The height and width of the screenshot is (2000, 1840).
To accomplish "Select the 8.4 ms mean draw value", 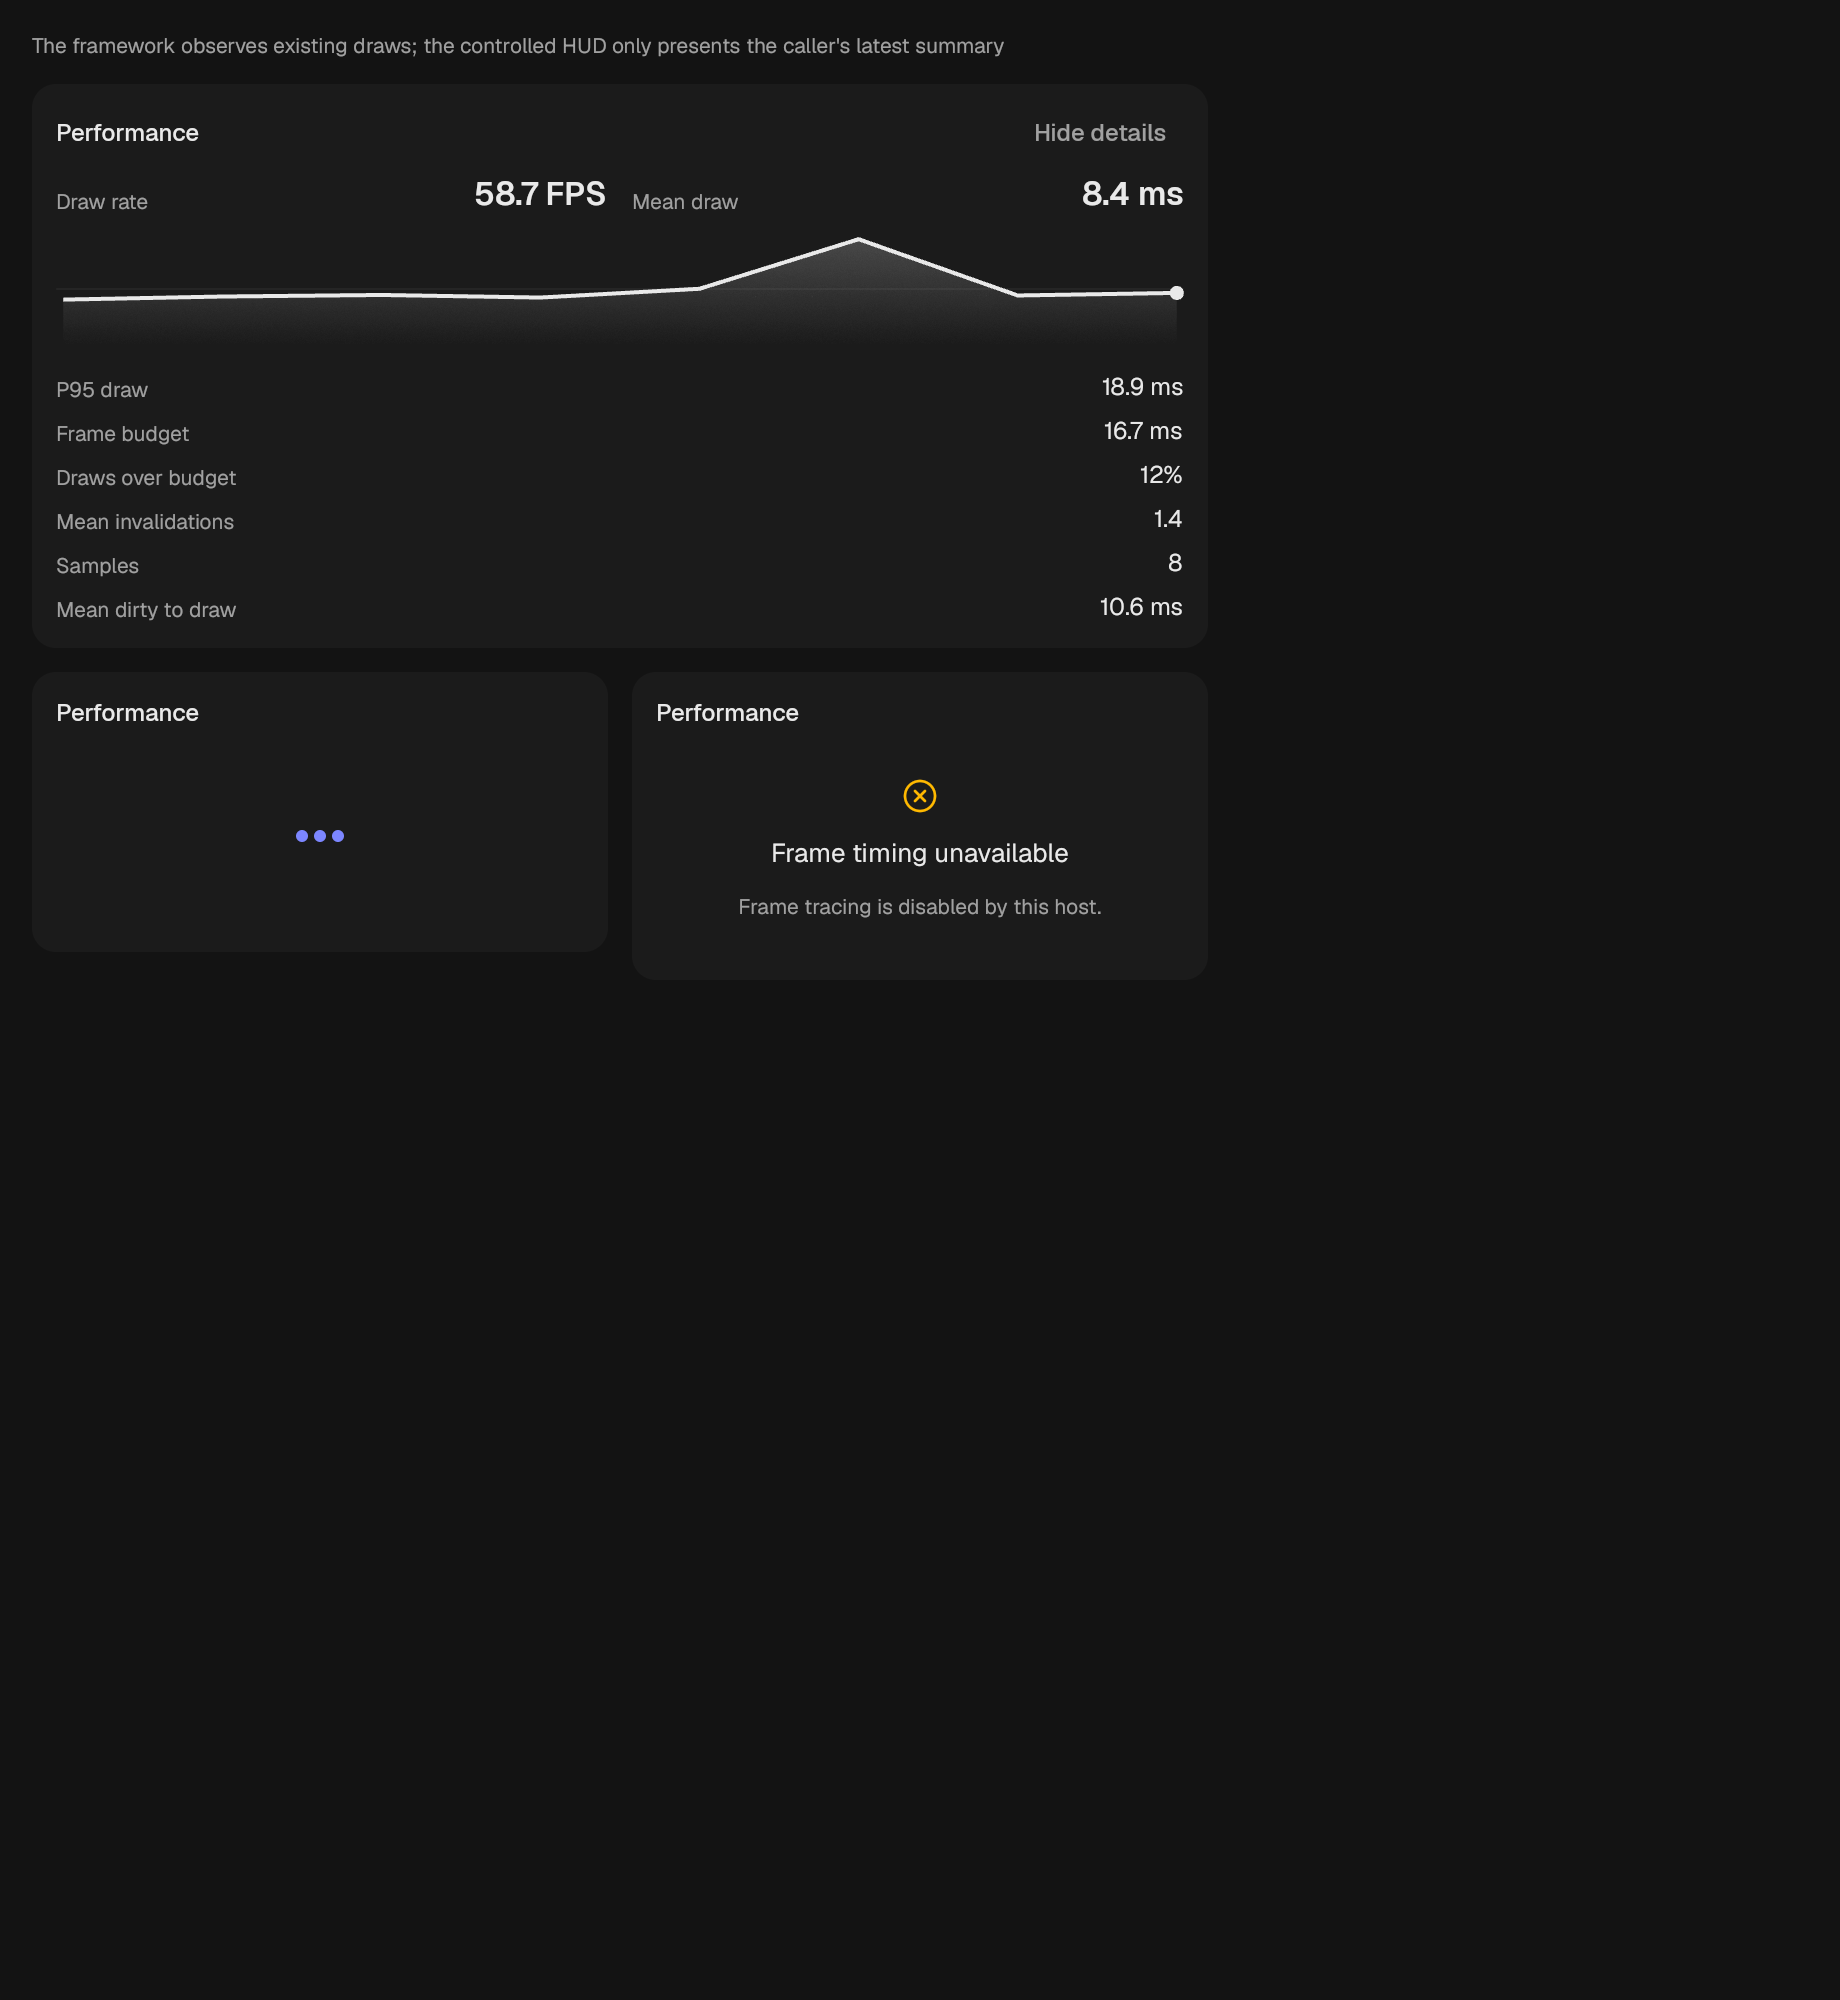I will 1132,194.
